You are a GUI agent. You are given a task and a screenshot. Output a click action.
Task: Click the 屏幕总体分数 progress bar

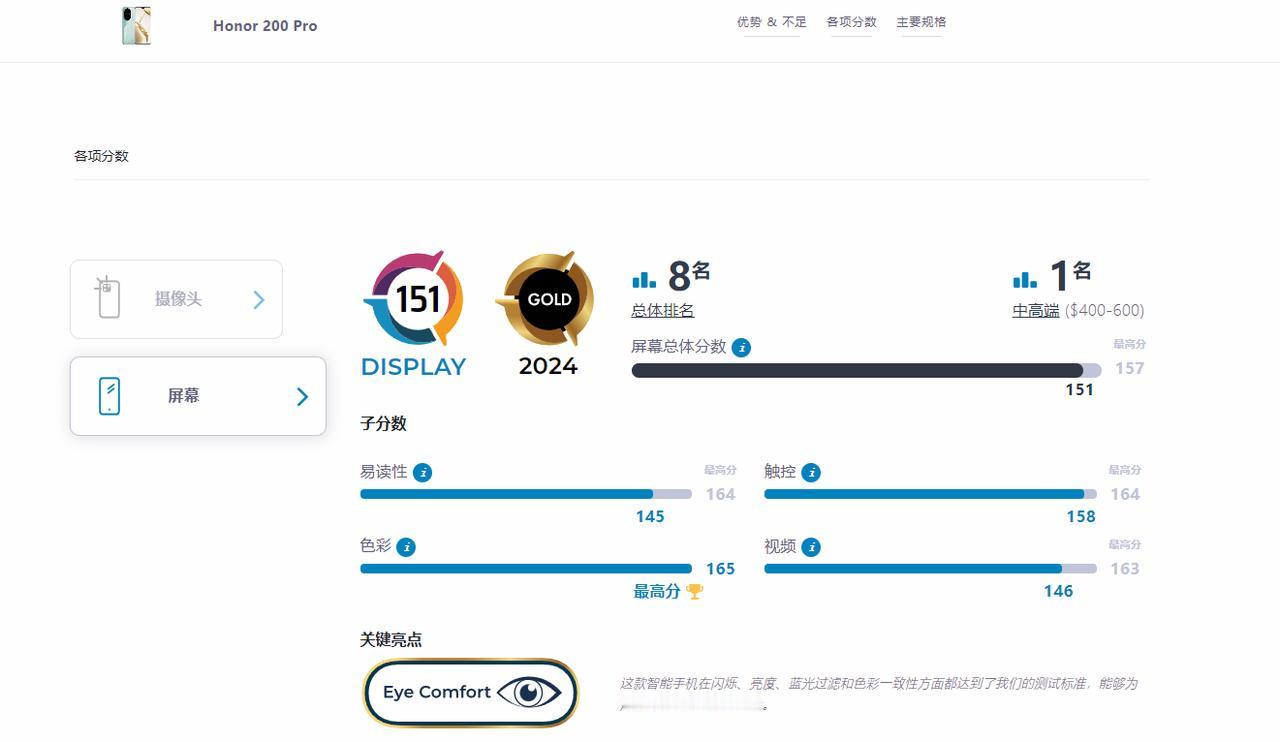pos(866,370)
